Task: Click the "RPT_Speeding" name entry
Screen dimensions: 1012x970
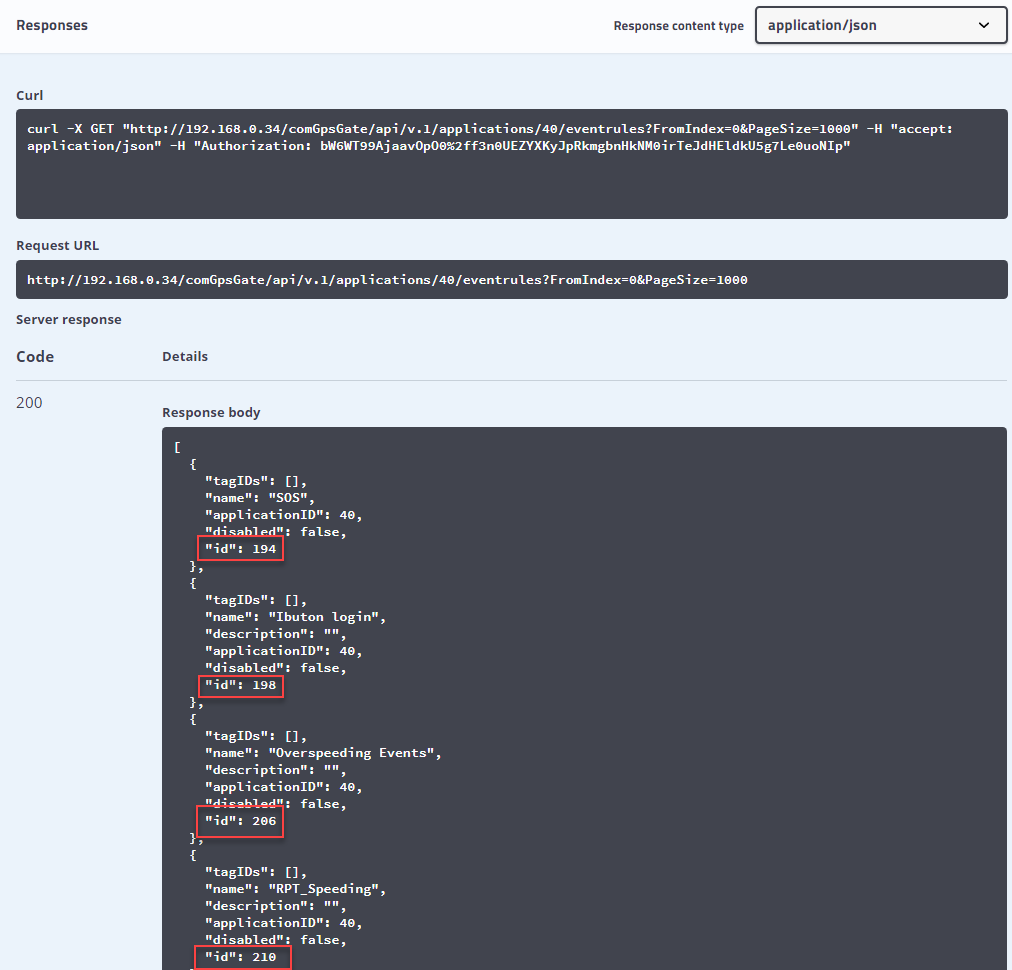Action: coord(325,889)
